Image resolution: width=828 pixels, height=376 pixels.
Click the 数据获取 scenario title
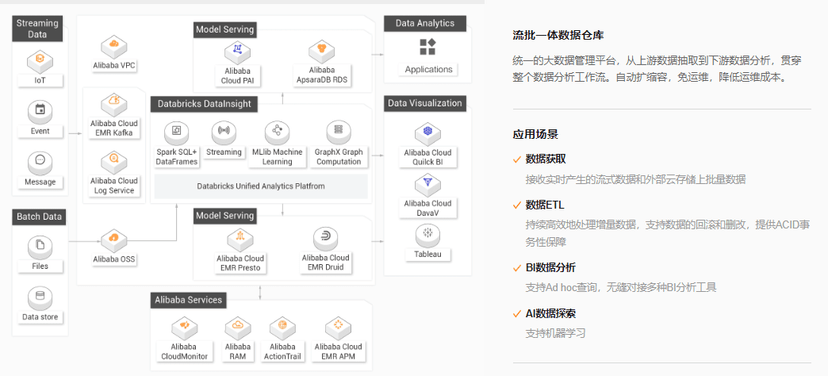[545, 159]
